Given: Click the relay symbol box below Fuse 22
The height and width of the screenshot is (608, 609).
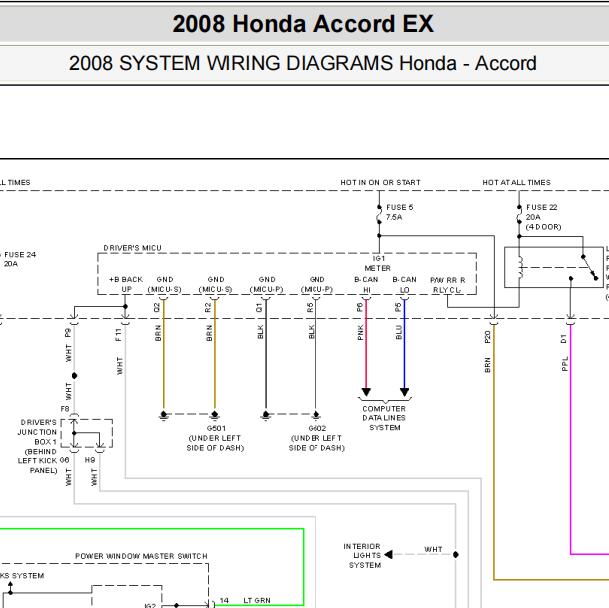Looking at the screenshot, I should click(554, 267).
